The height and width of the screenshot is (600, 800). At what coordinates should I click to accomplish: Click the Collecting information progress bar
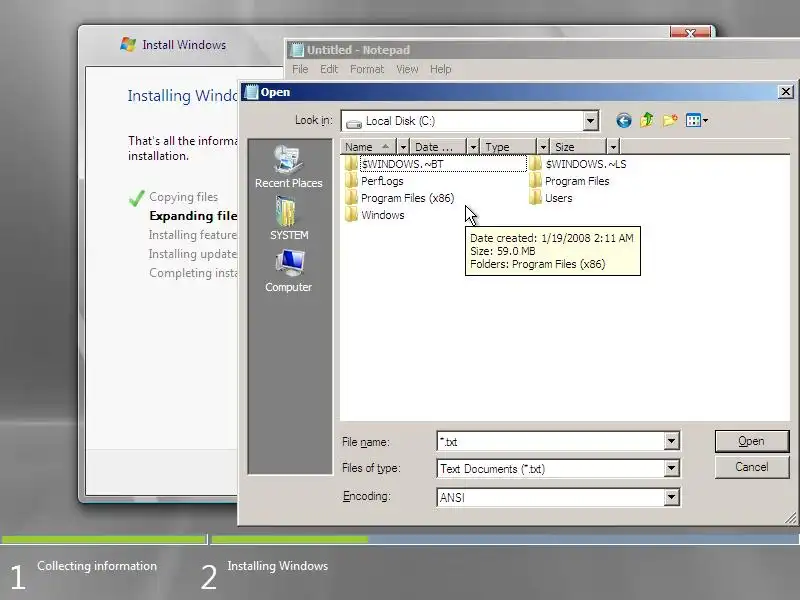(104, 539)
